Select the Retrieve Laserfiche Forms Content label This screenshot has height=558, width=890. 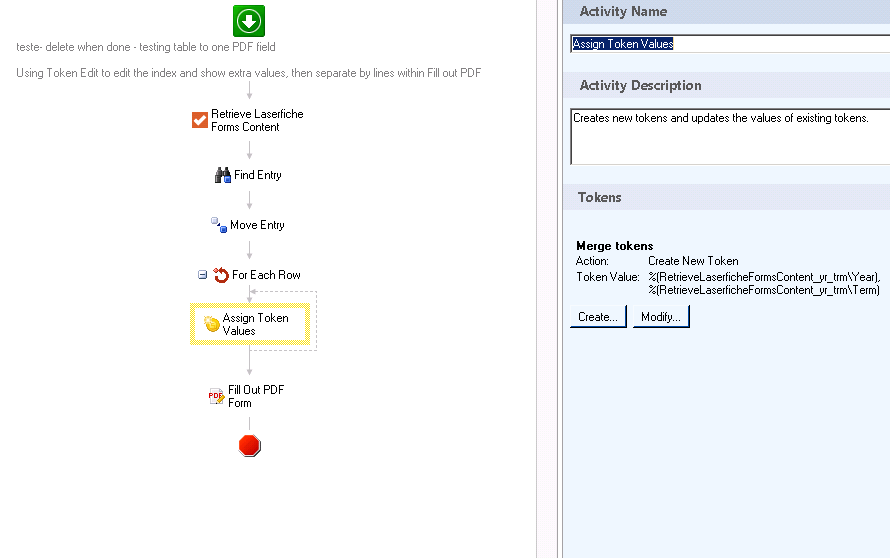pyautogui.click(x=257, y=120)
